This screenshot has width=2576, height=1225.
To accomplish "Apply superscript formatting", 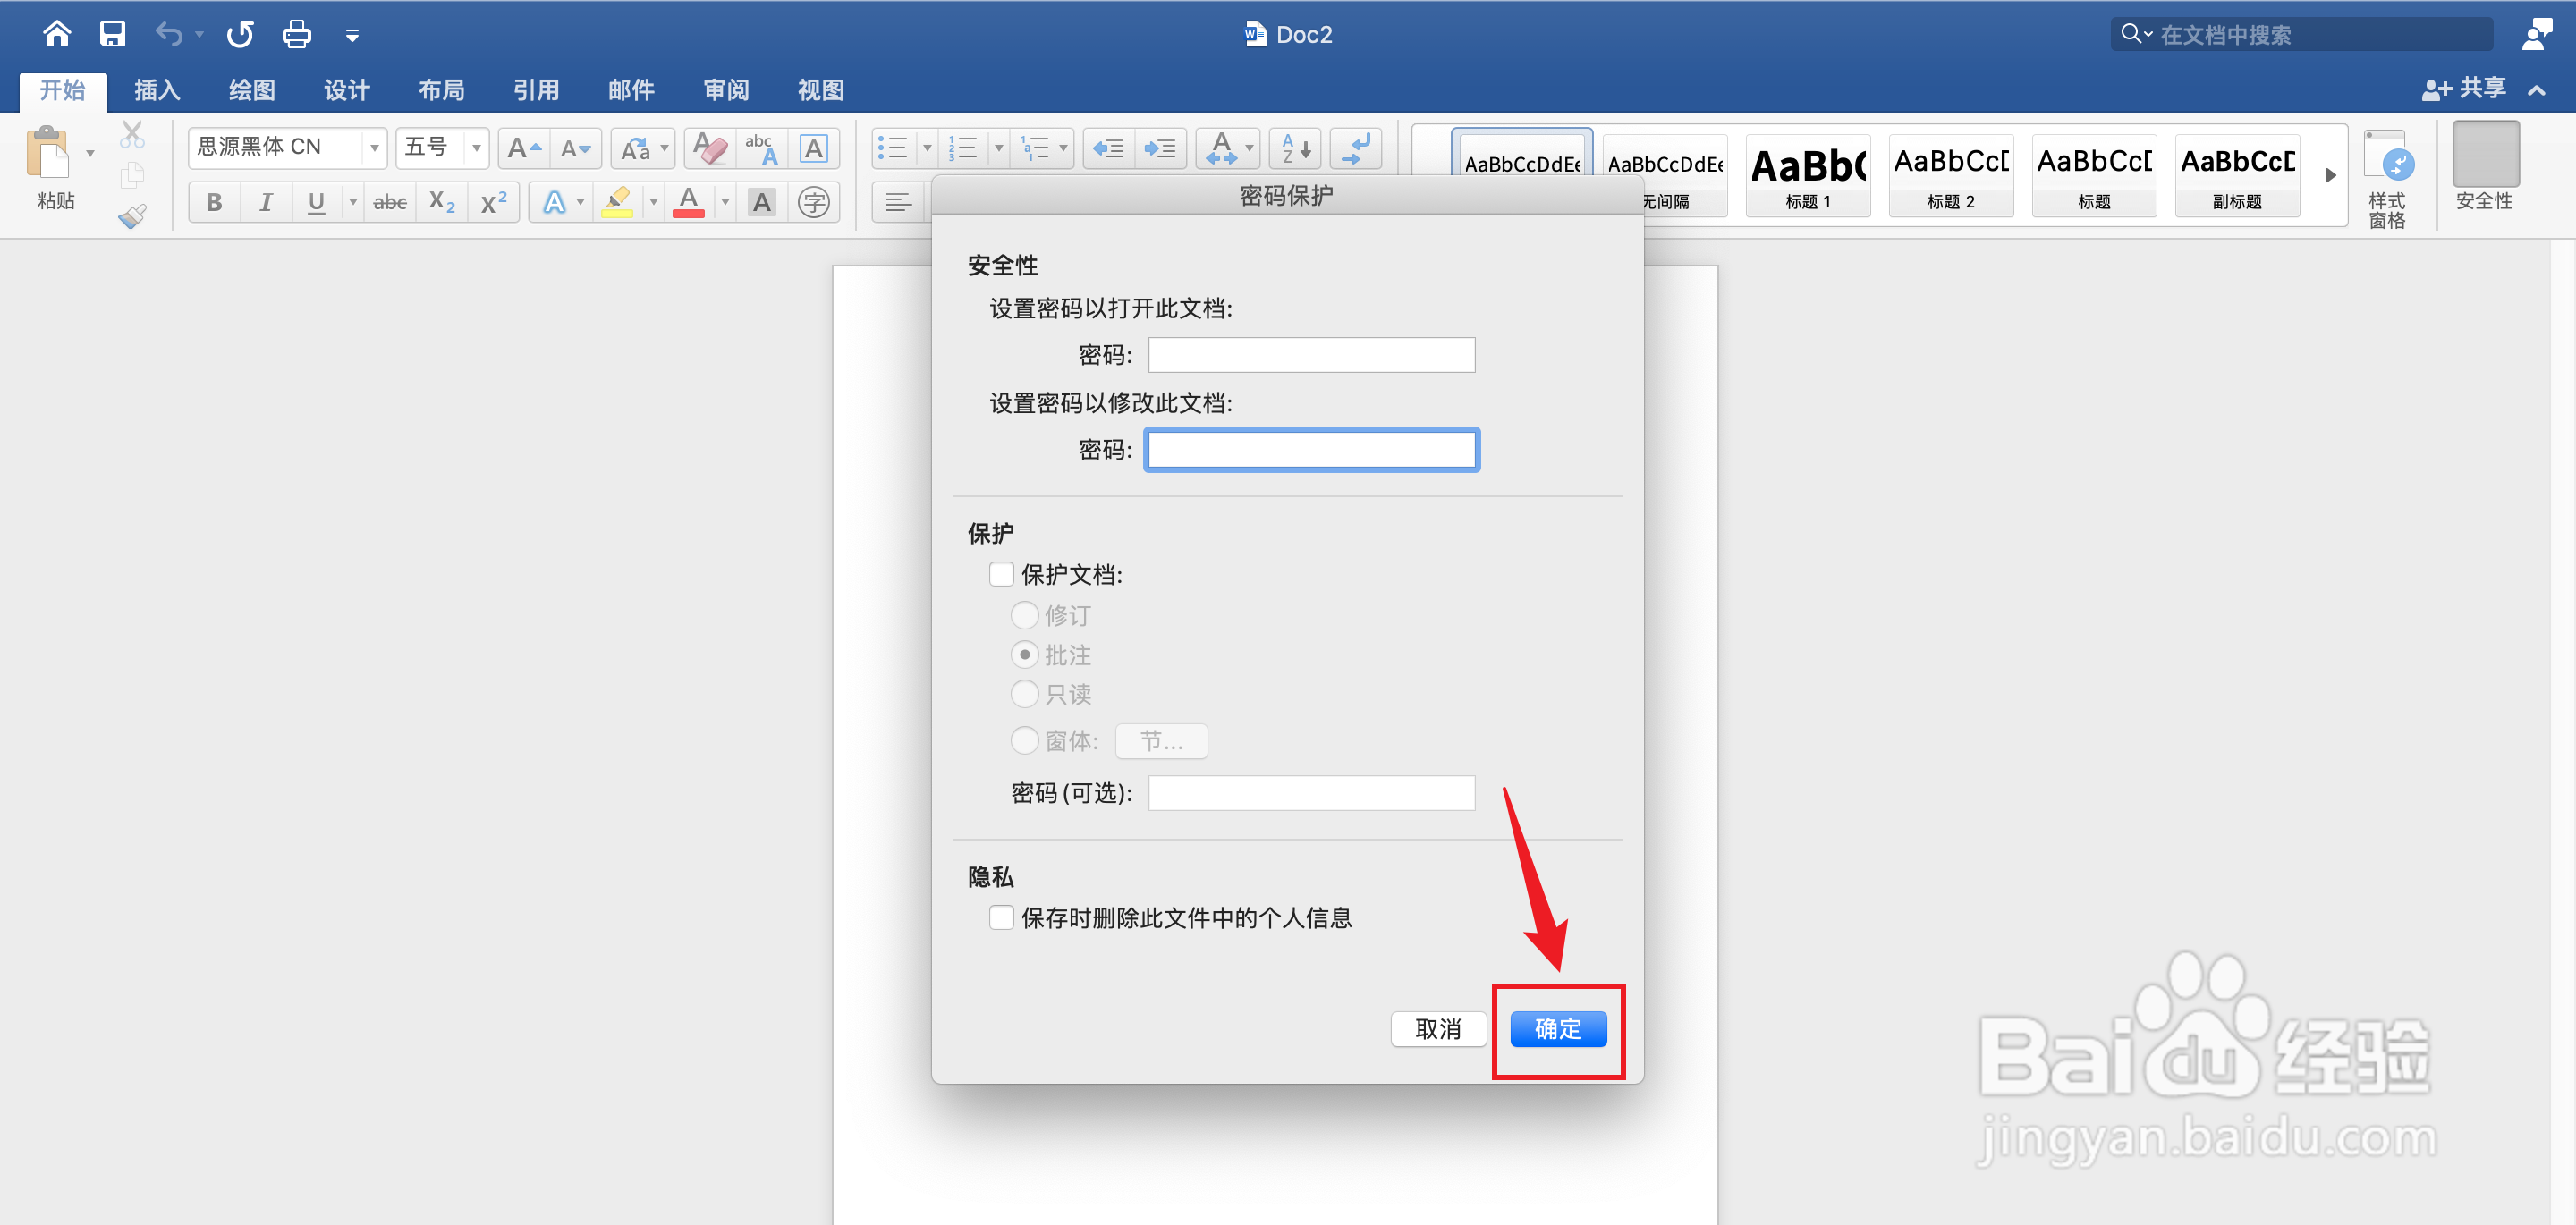I will click(494, 203).
